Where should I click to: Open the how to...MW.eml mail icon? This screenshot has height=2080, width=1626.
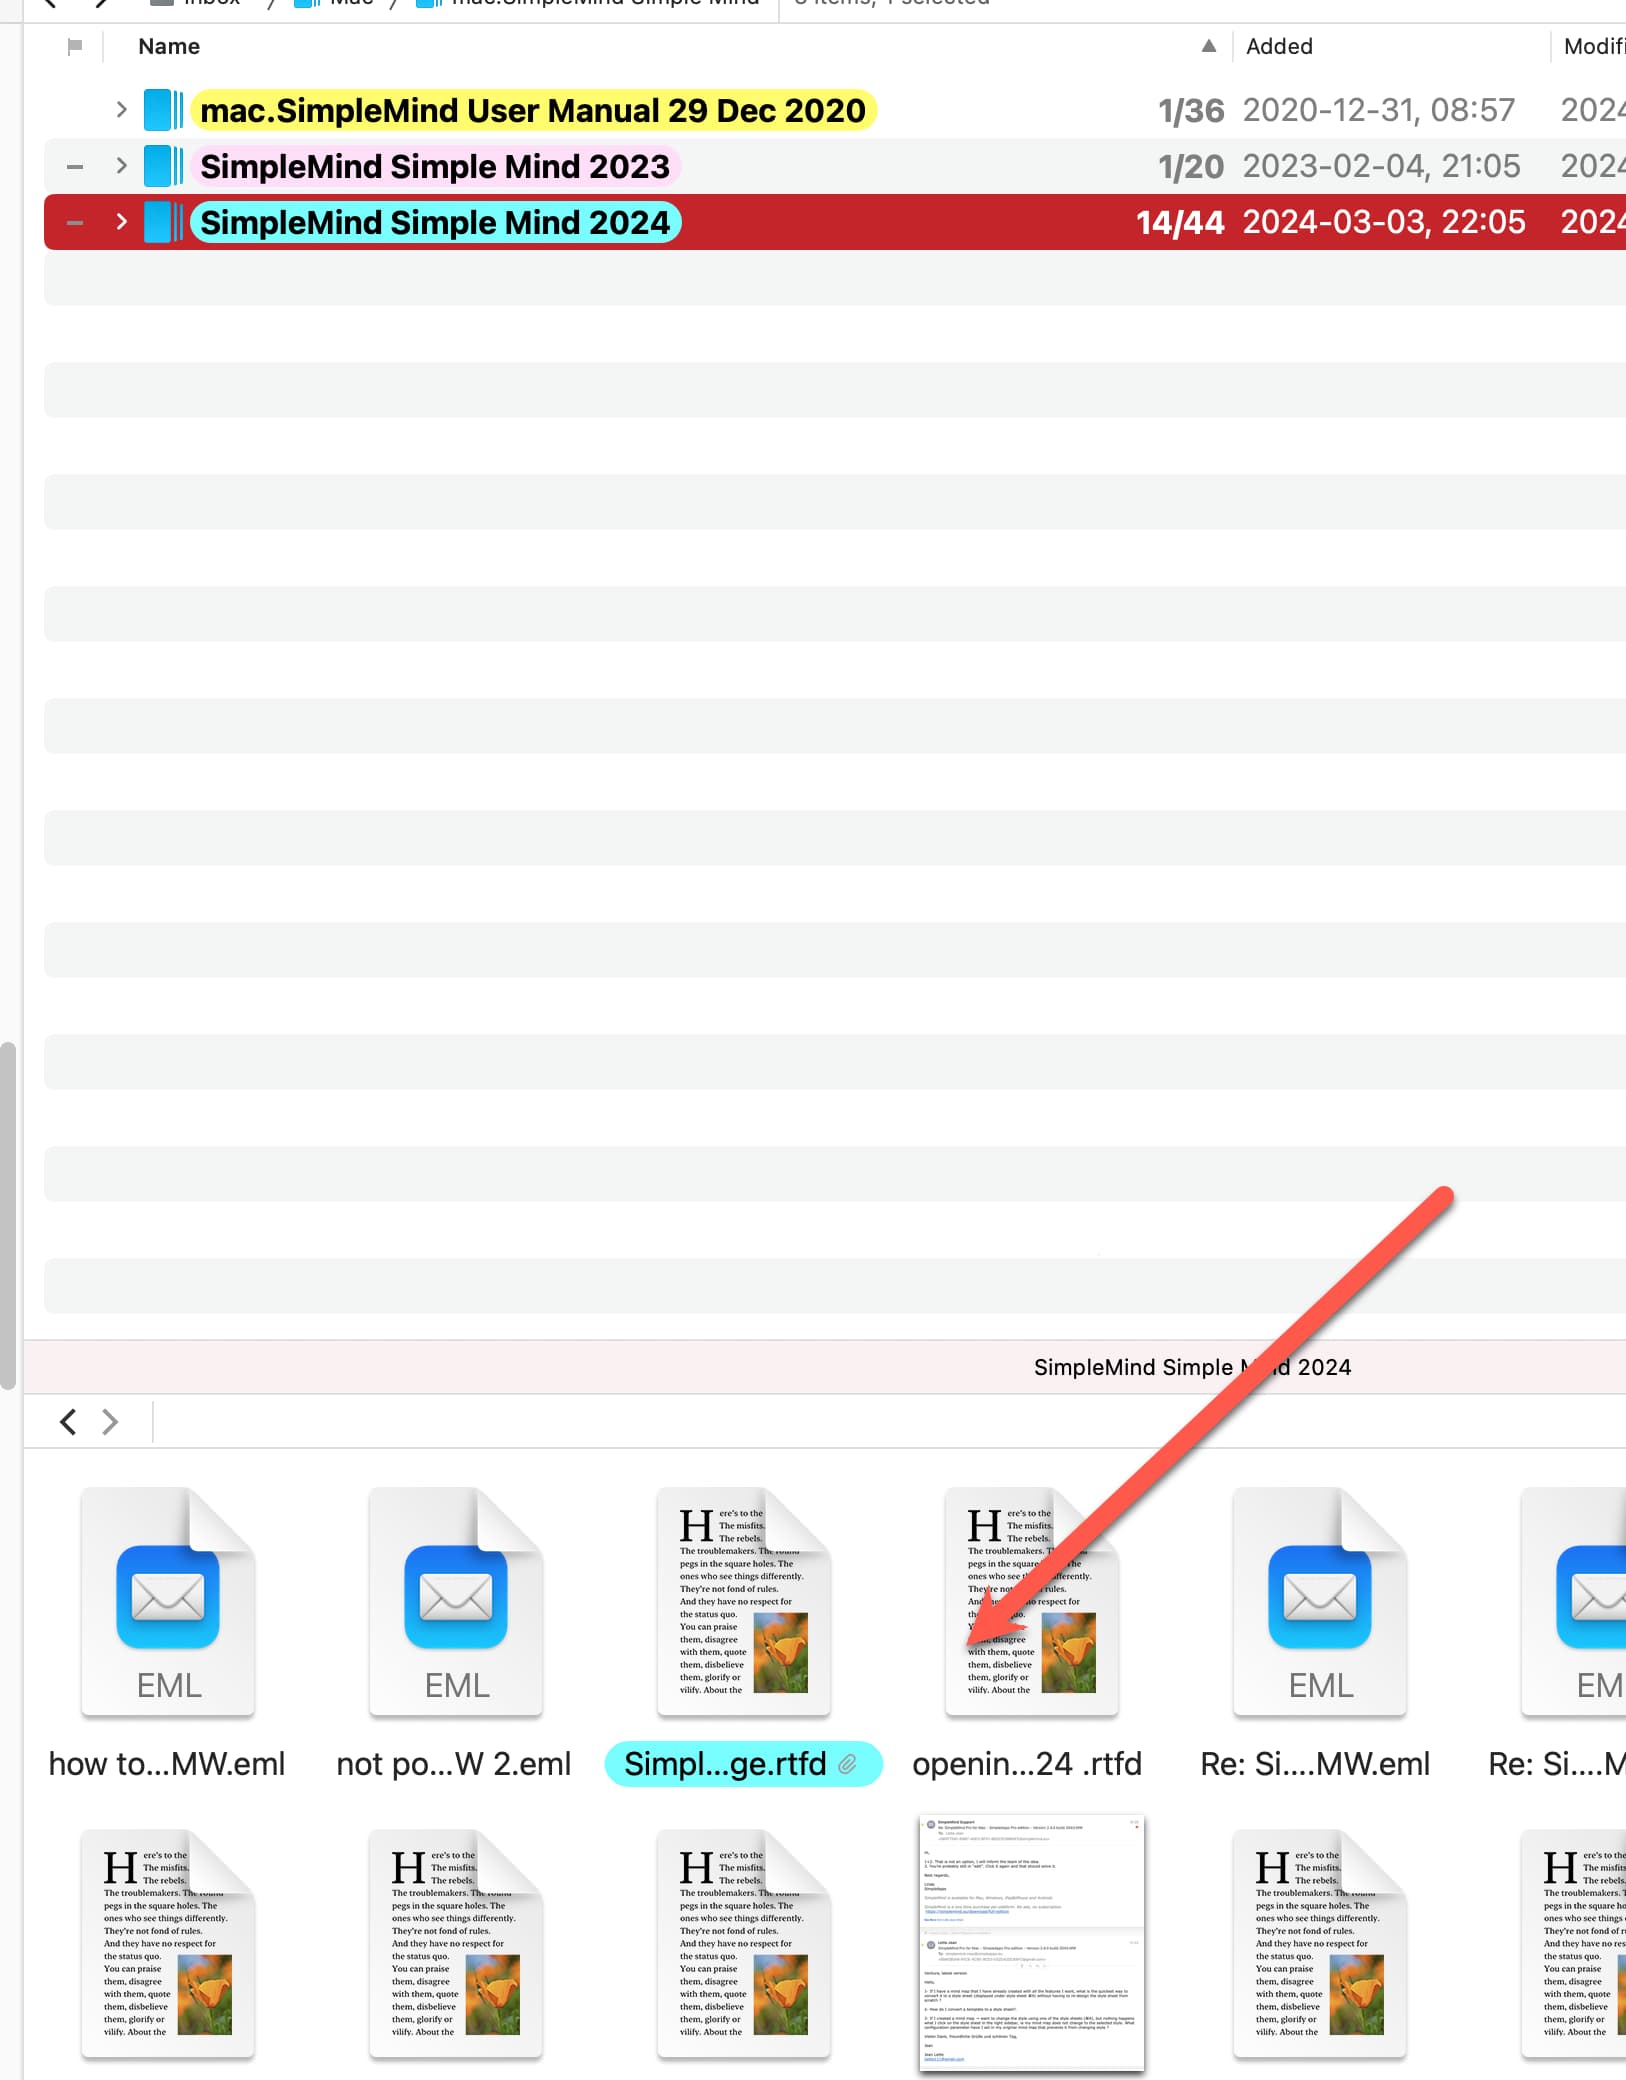(x=168, y=1600)
